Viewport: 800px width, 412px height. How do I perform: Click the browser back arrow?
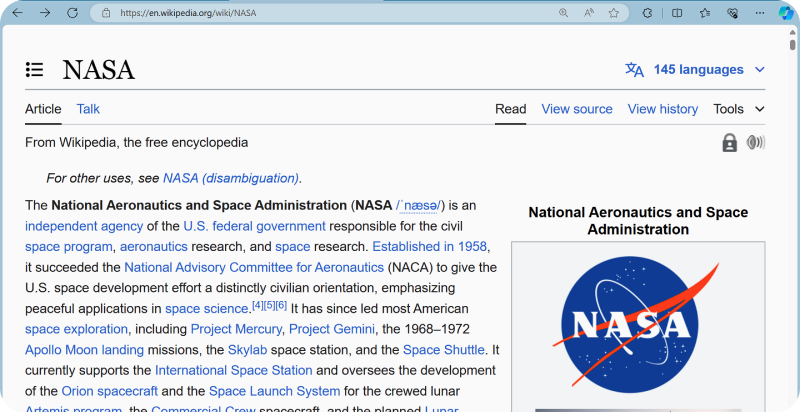pyautogui.click(x=17, y=13)
